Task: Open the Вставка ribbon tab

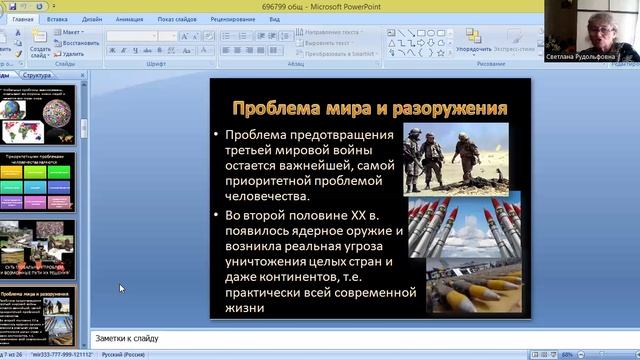Action: point(57,19)
